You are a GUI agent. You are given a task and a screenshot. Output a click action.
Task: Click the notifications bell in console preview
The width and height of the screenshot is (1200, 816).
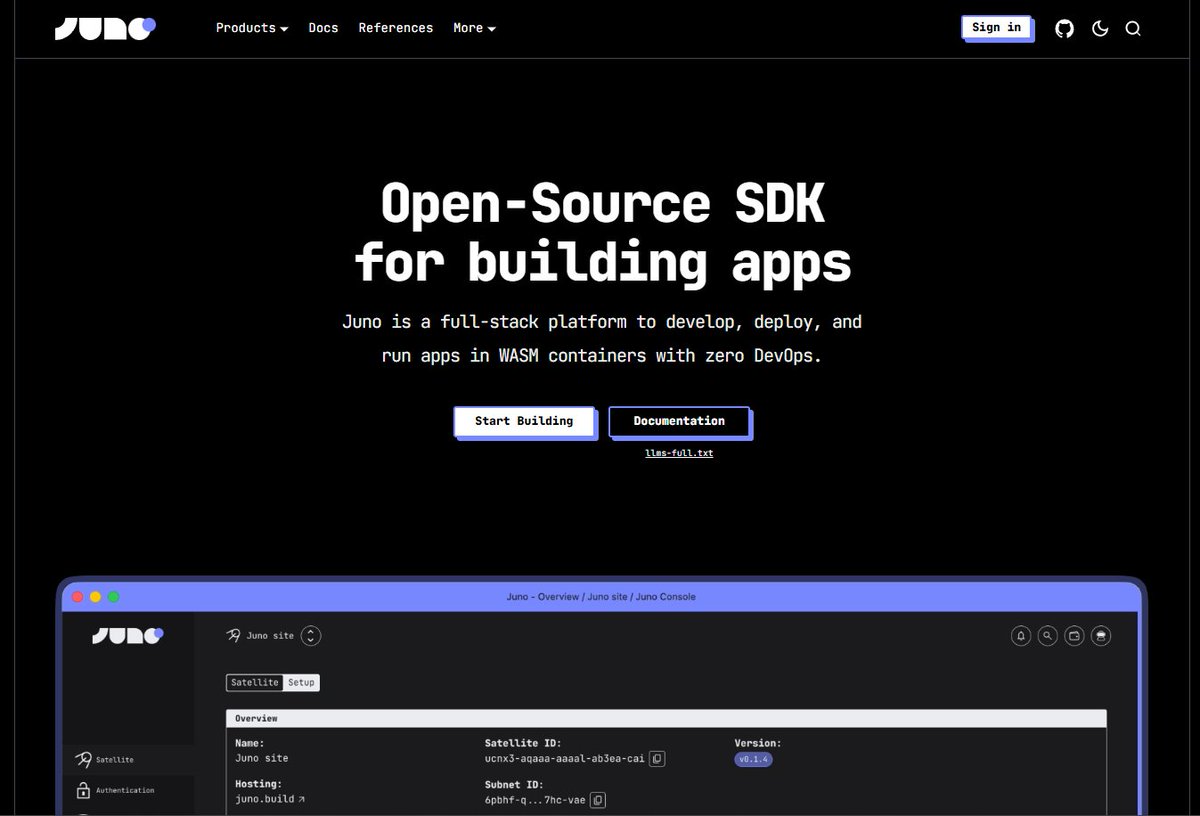(x=1021, y=635)
